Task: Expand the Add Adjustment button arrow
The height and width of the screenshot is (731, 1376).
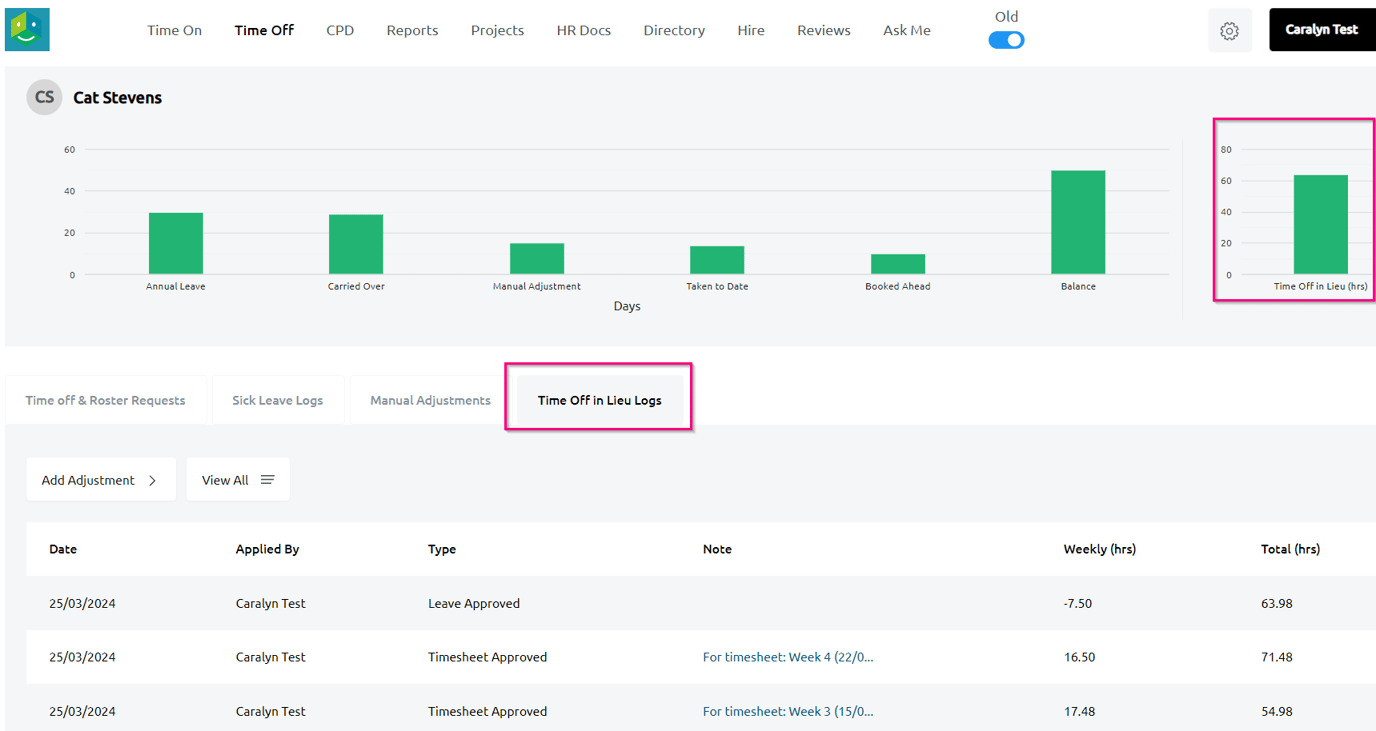Action: click(x=152, y=480)
